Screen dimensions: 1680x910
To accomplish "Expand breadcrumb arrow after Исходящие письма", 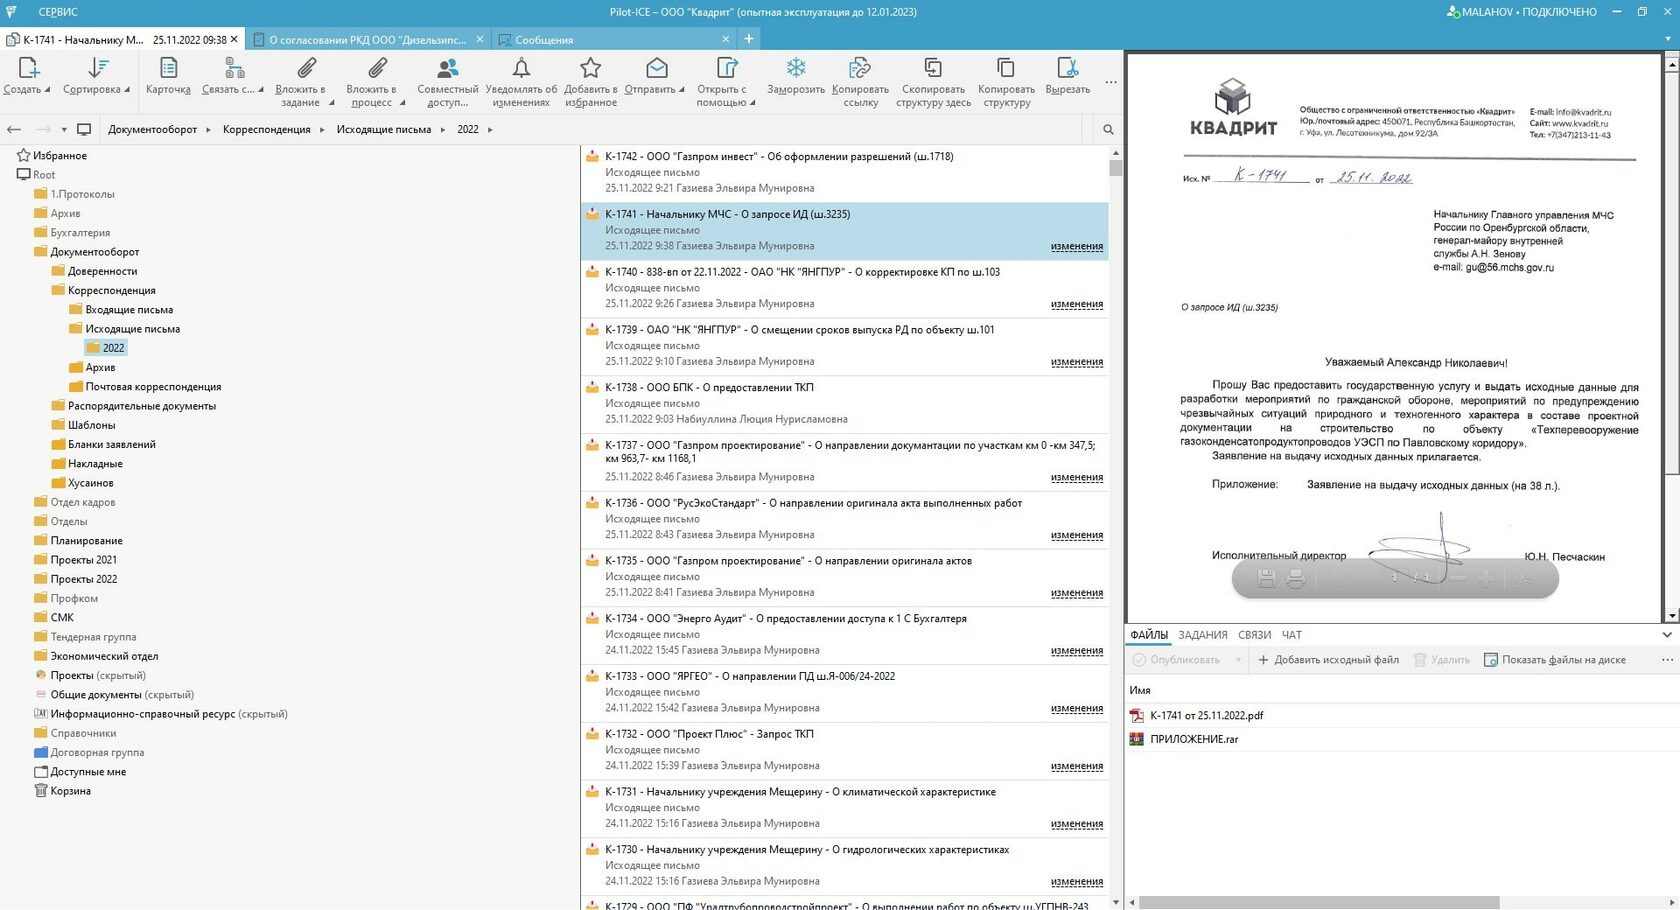I will (x=443, y=129).
